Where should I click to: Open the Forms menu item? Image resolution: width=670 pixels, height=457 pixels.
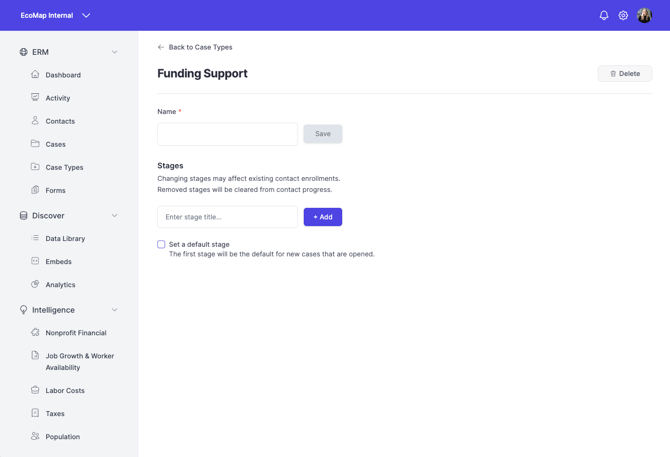pyautogui.click(x=56, y=190)
